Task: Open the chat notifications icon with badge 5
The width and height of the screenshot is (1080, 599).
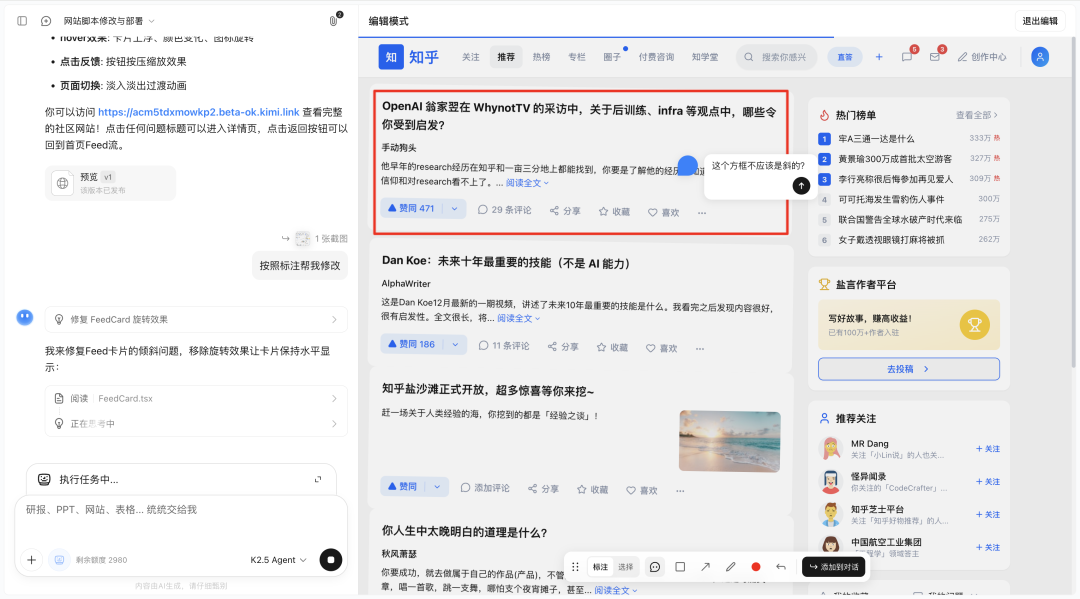Action: [907, 57]
